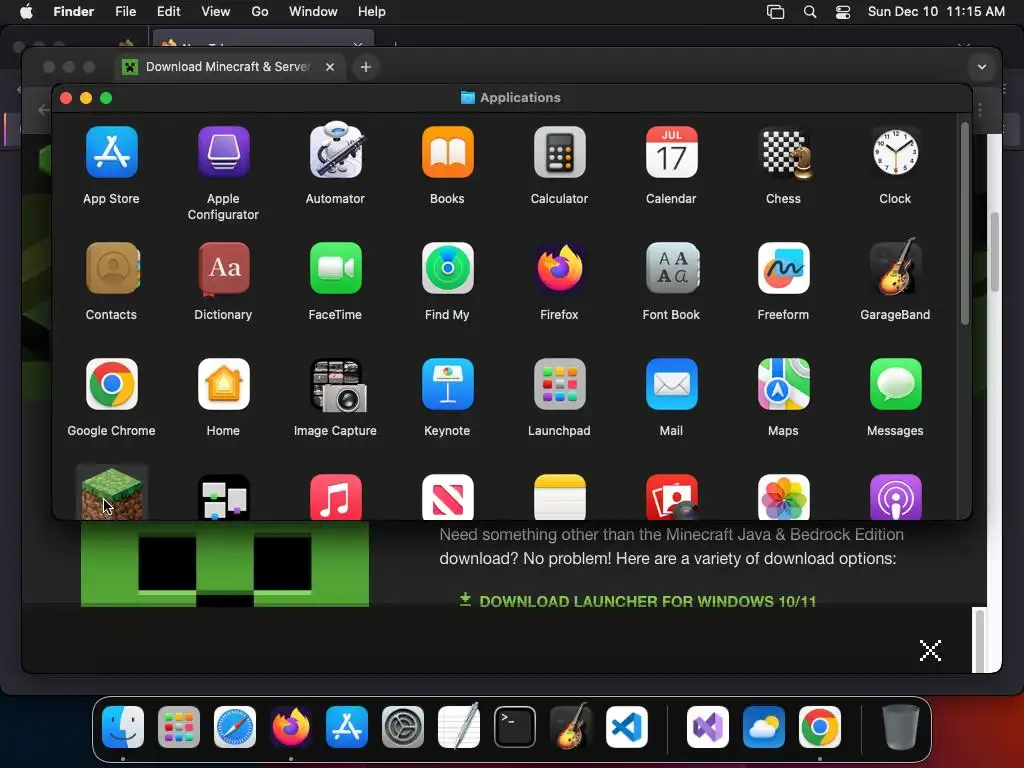Select the Font Book app icon

pos(671,268)
